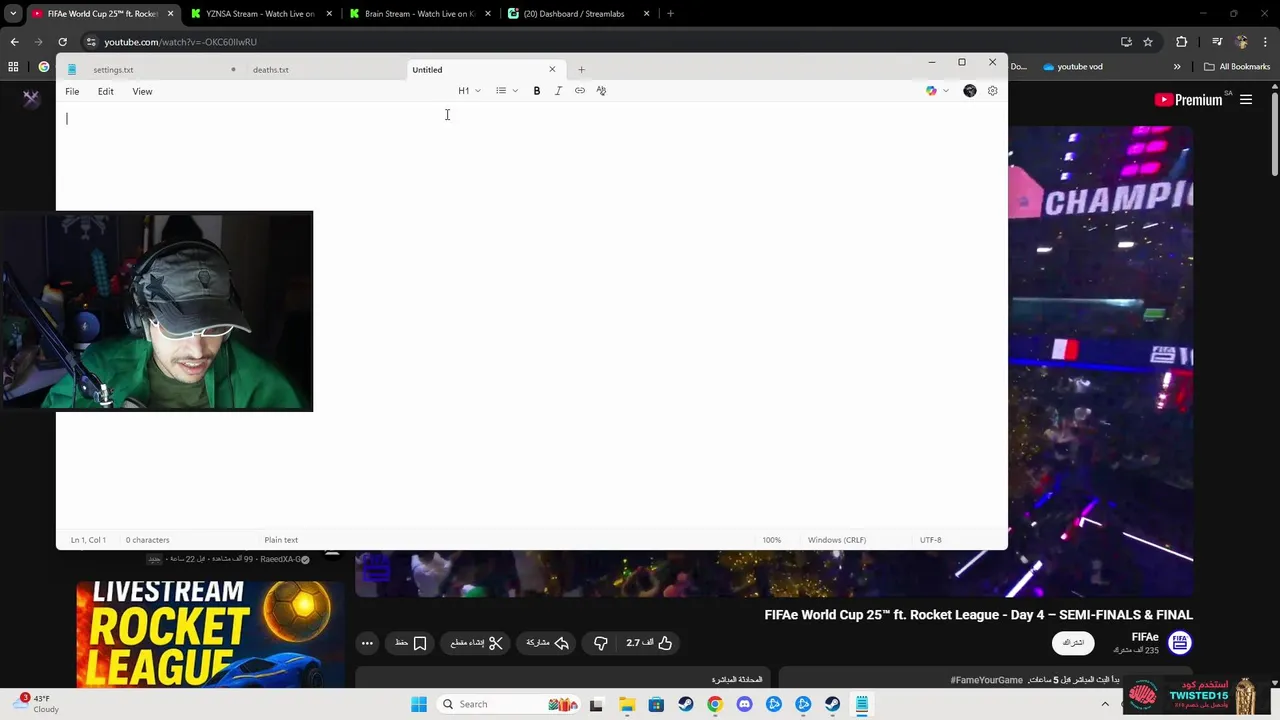Switch to the deaths.txt tab
This screenshot has height=720, width=1280.
tap(320, 70)
